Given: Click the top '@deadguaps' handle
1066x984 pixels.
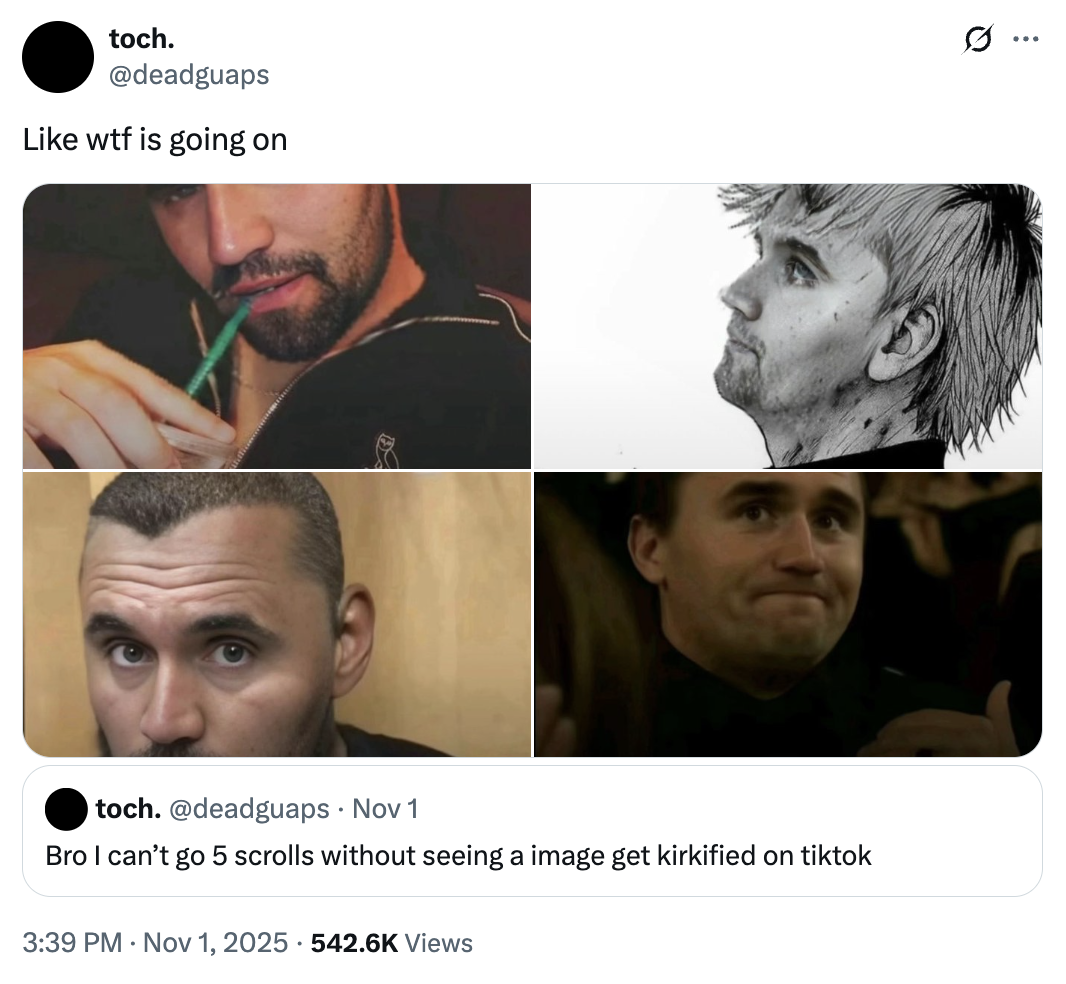Looking at the screenshot, I should pos(188,74).
